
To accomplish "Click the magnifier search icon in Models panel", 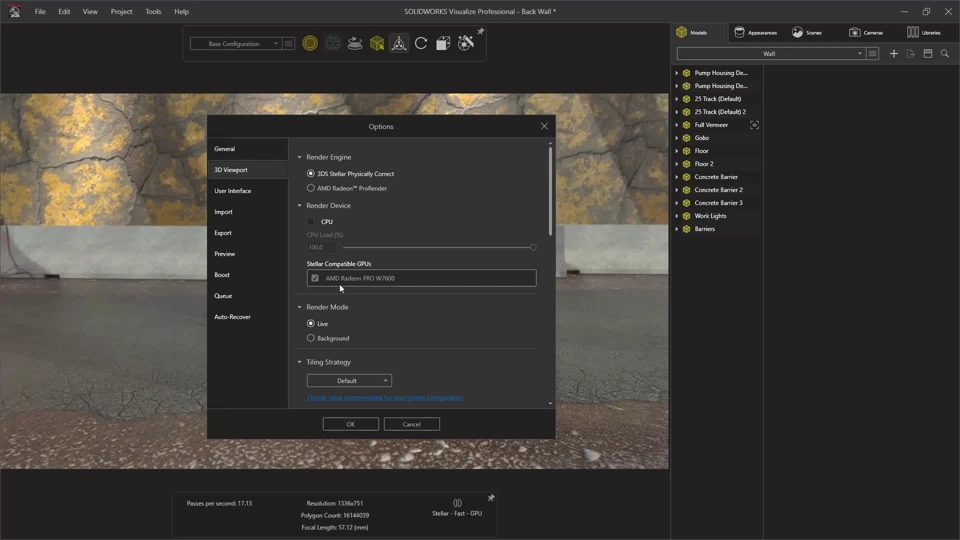I will tap(945, 54).
